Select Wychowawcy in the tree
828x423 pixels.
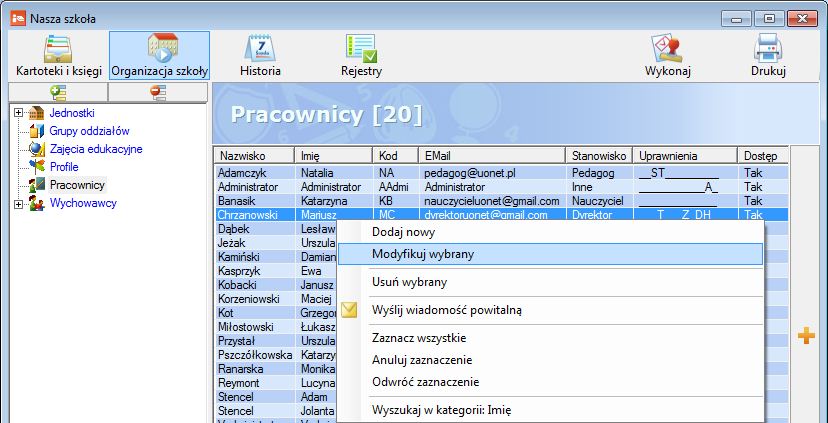coord(83,203)
